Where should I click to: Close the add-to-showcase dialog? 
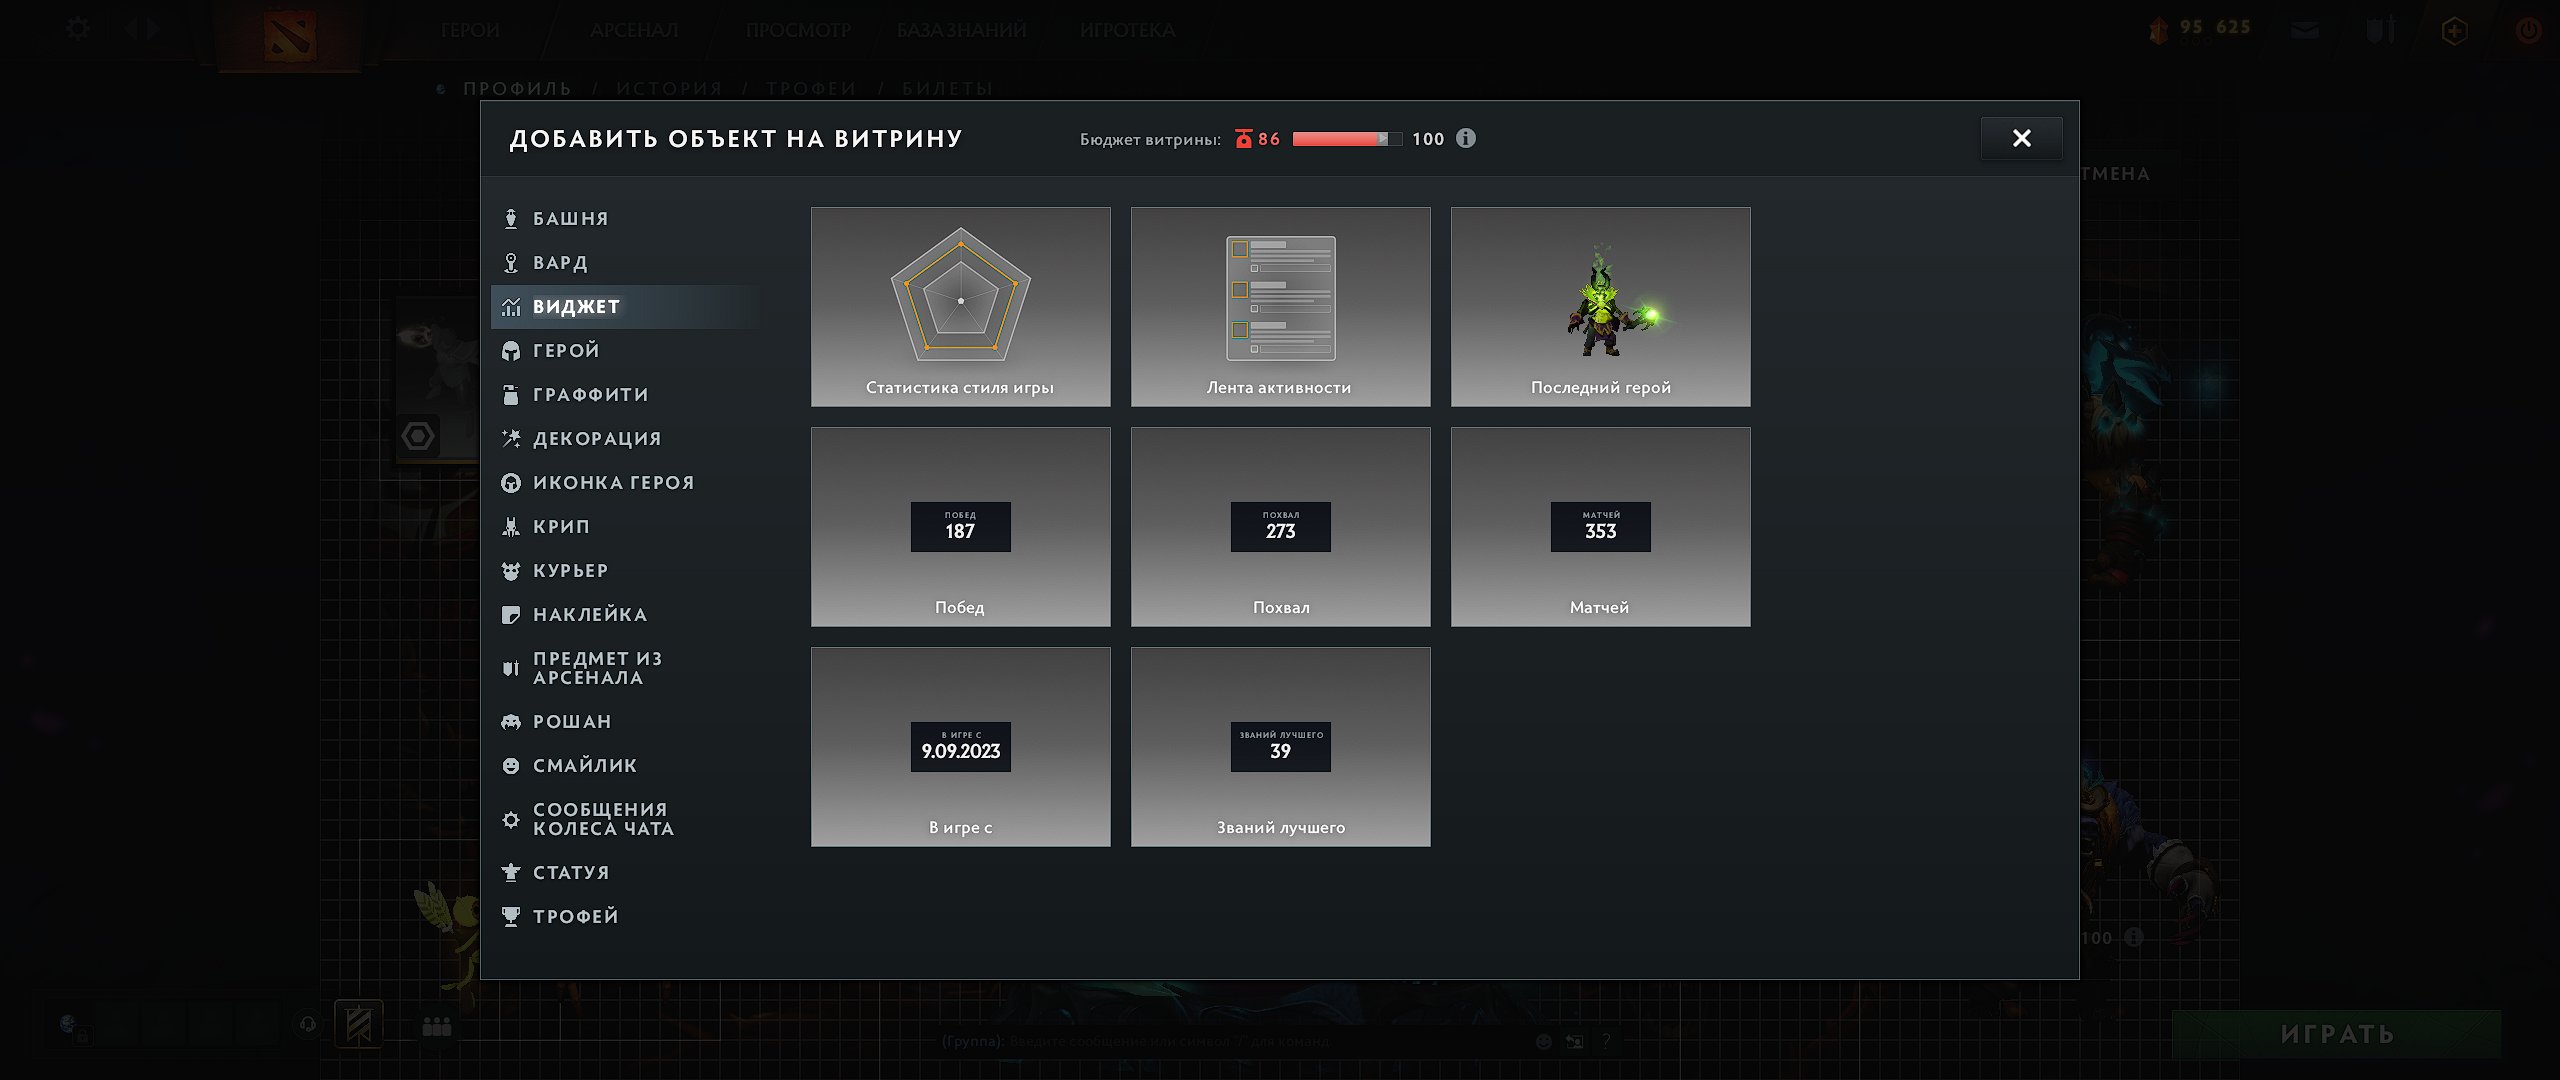(2022, 138)
